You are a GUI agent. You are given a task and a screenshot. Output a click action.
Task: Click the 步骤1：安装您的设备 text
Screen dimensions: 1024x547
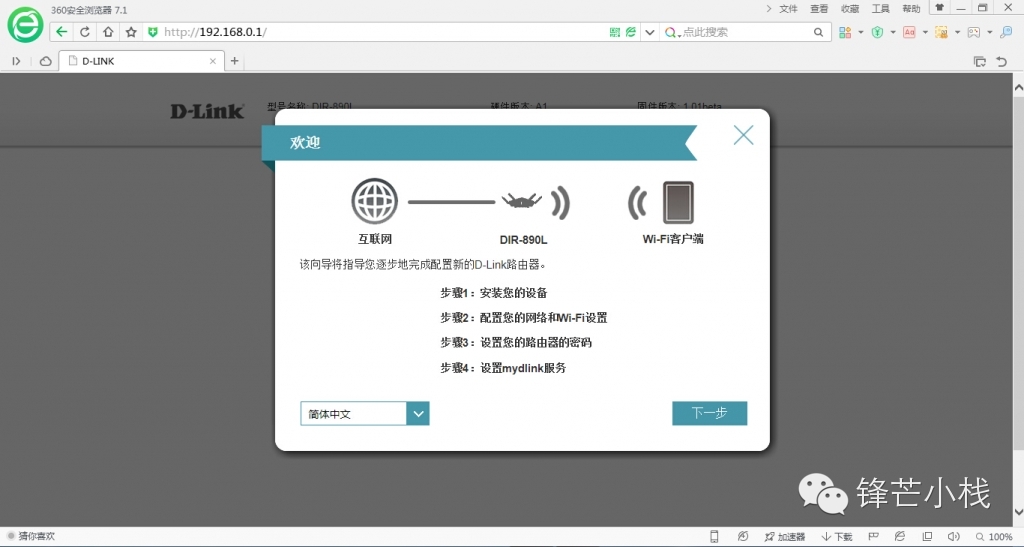pyautogui.click(x=494, y=293)
